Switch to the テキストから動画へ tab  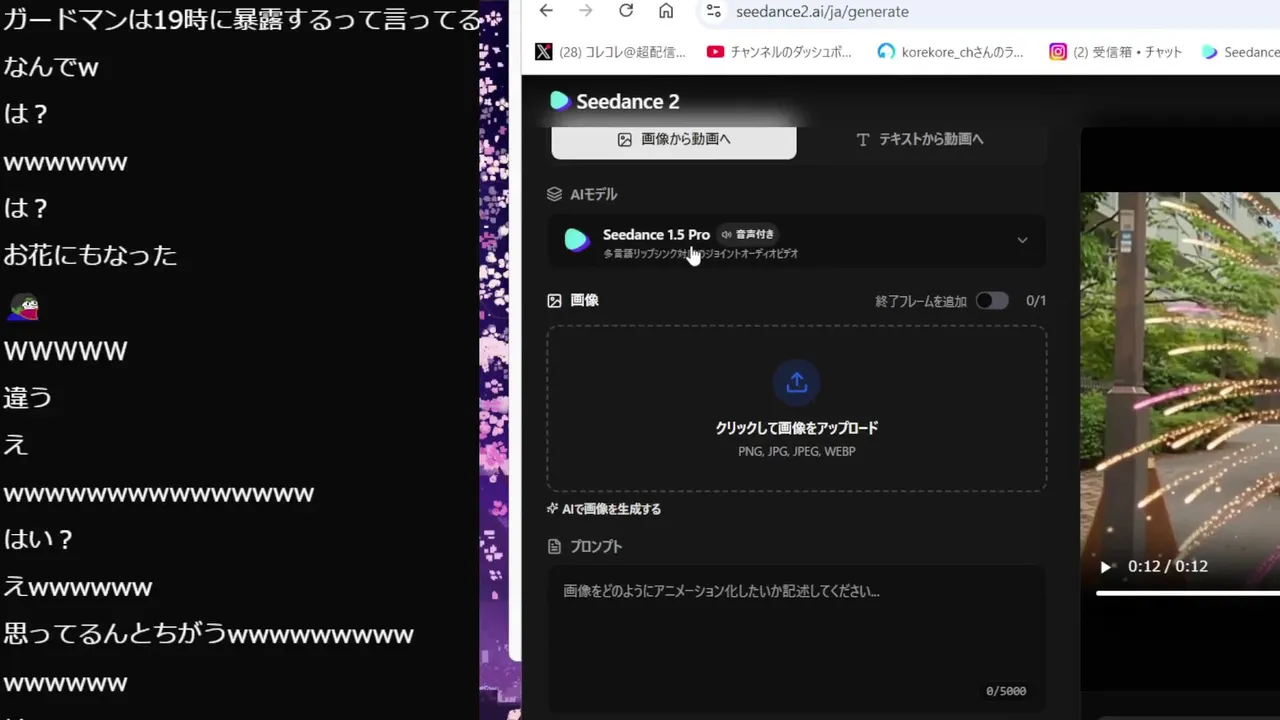(x=920, y=140)
